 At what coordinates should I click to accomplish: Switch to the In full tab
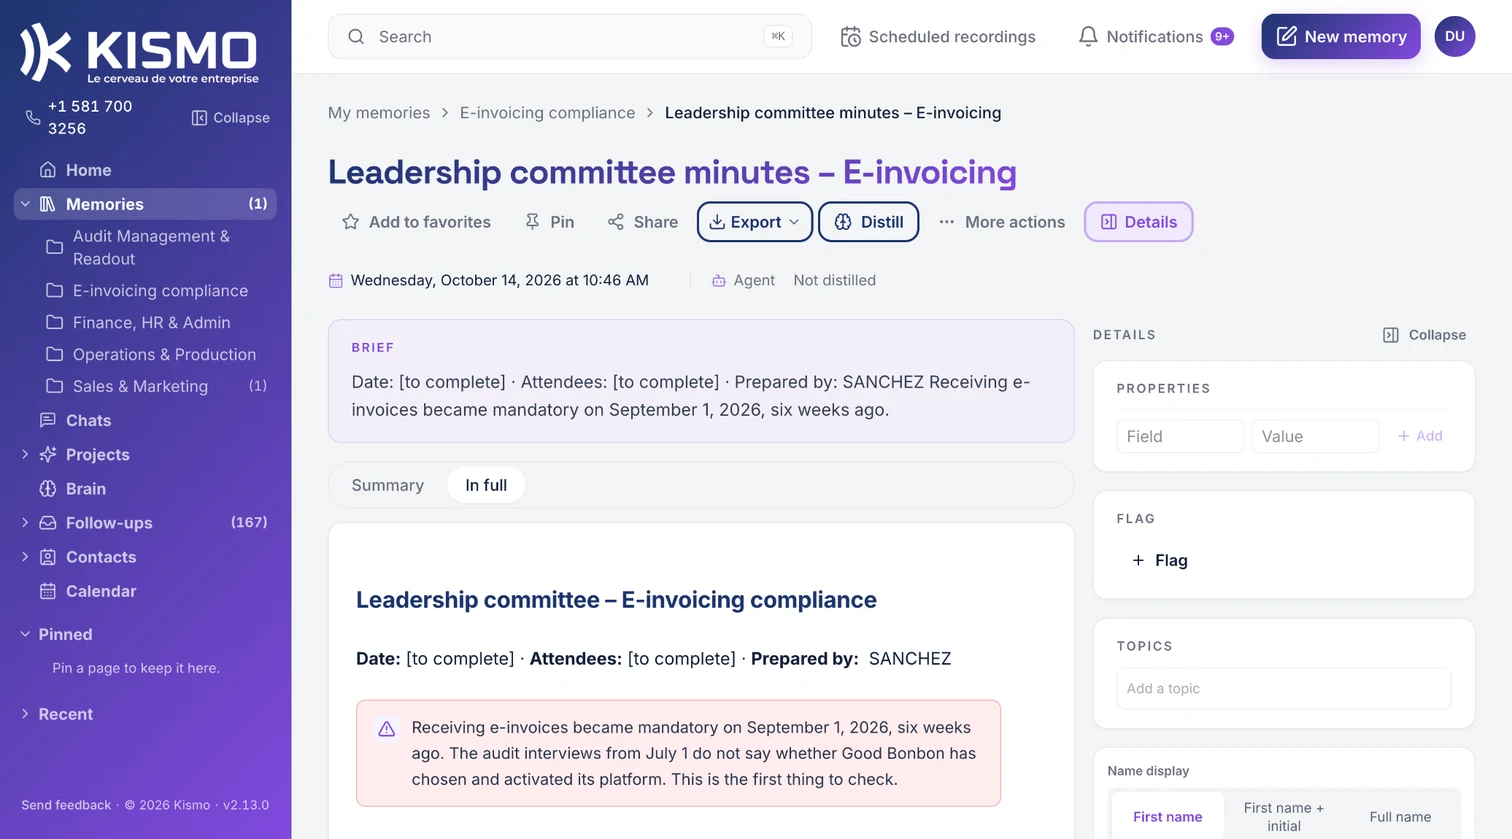[x=486, y=485]
